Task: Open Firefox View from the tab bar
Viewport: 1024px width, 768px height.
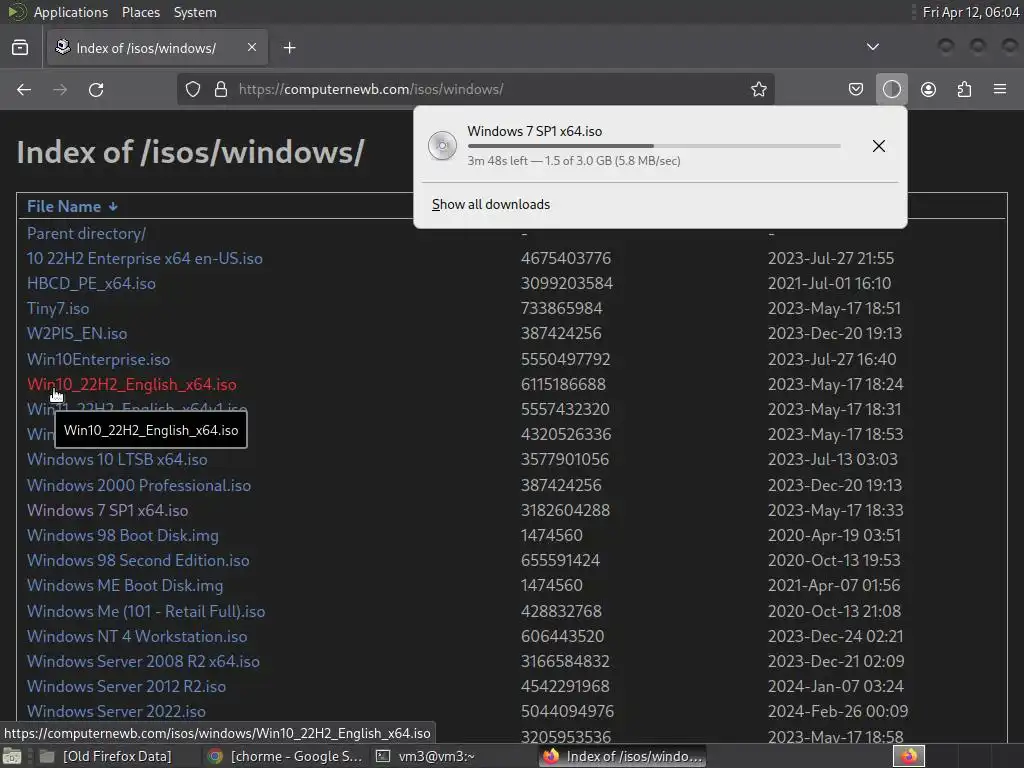Action: [20, 48]
